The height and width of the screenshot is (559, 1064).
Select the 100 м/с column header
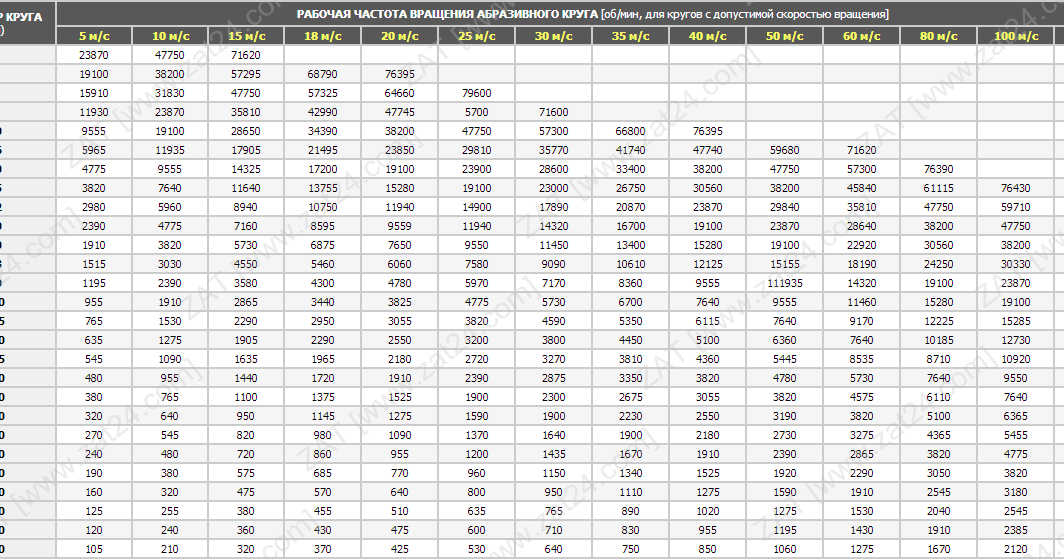pos(1016,36)
